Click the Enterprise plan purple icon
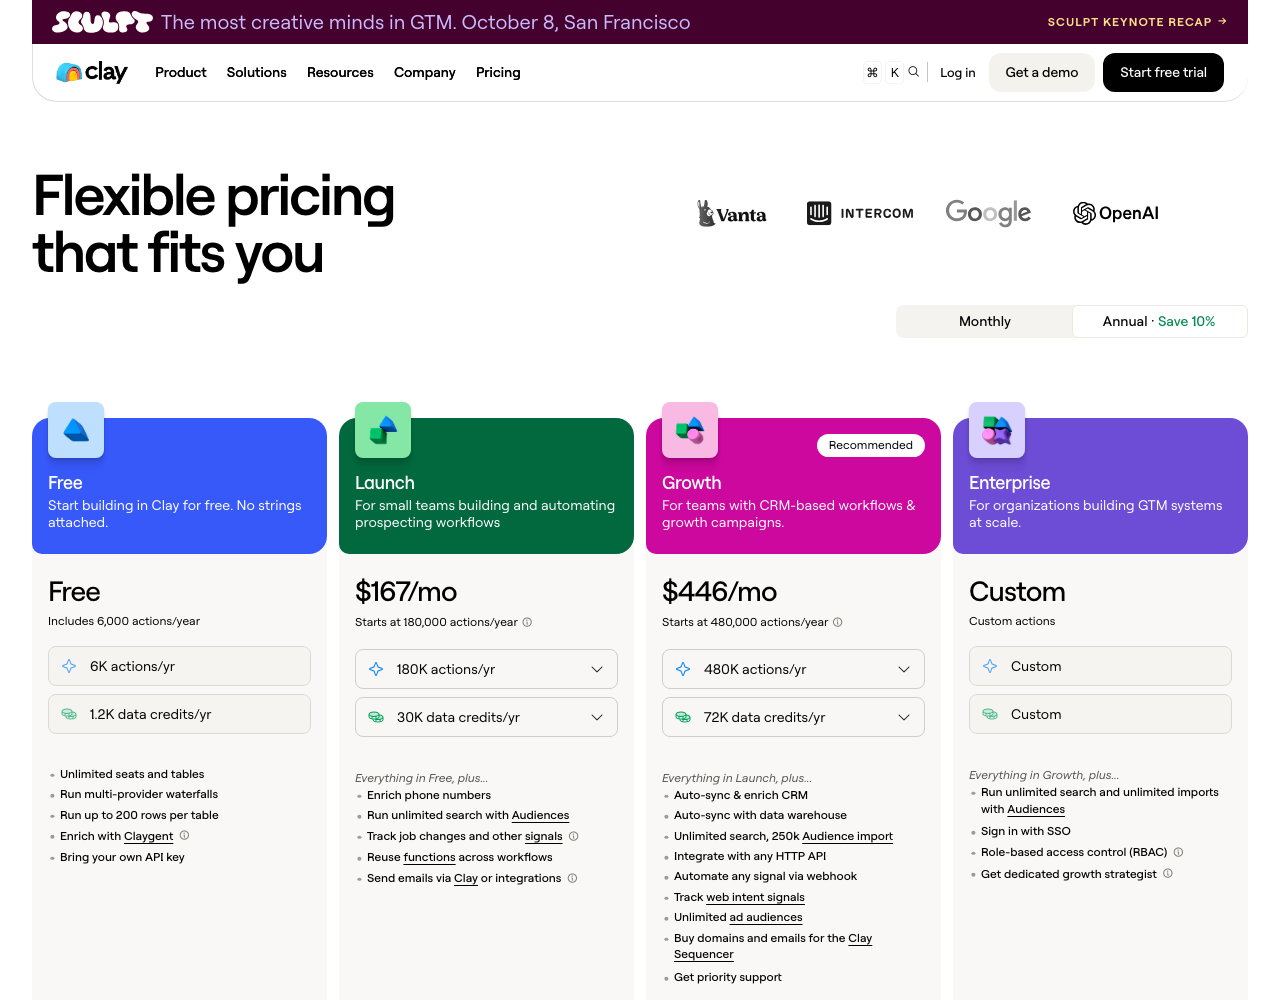This screenshot has width=1280, height=1000. click(997, 430)
